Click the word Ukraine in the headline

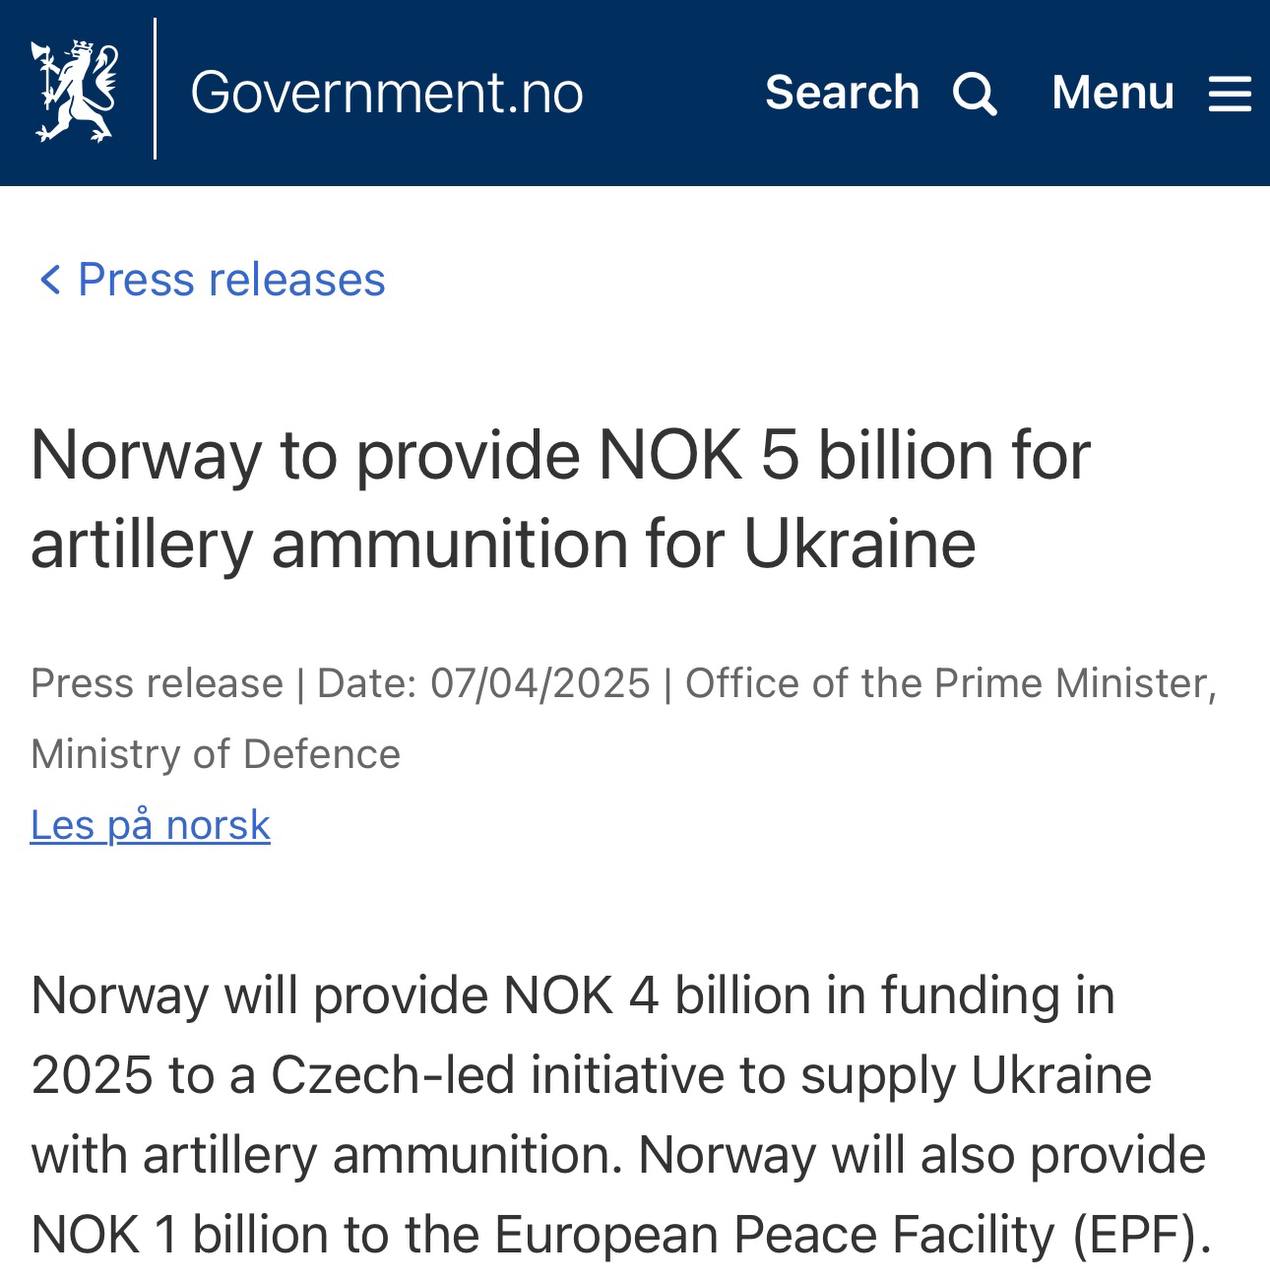point(859,544)
